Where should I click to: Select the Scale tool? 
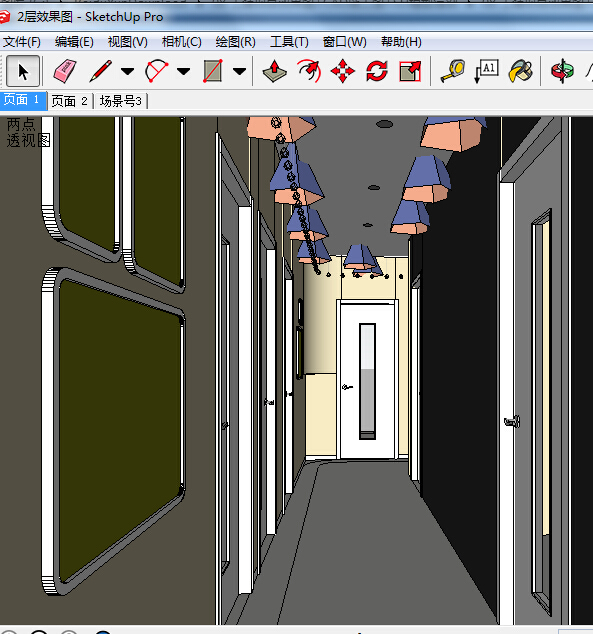point(410,71)
